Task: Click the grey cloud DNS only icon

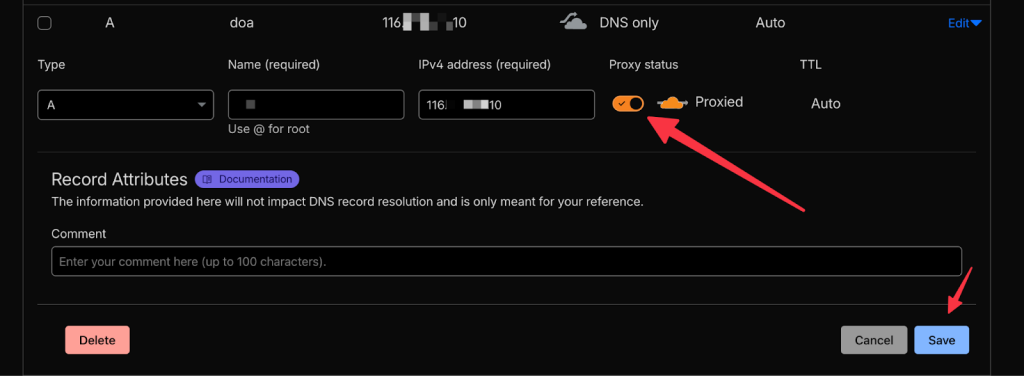Action: coord(573,23)
